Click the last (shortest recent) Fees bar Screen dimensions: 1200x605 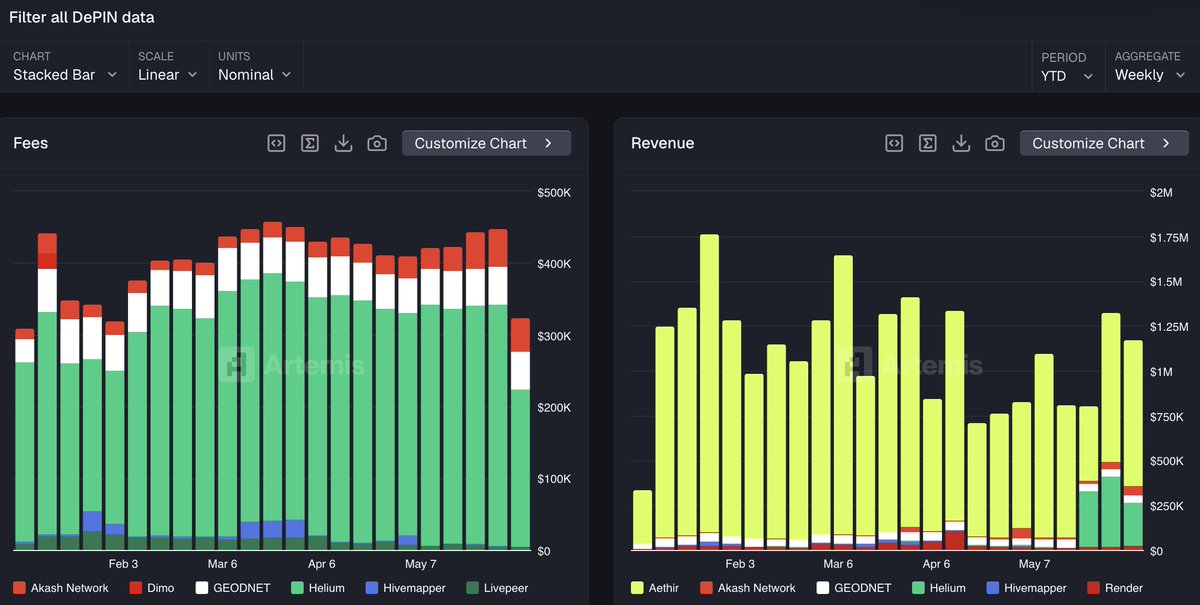pyautogui.click(x=520, y=434)
